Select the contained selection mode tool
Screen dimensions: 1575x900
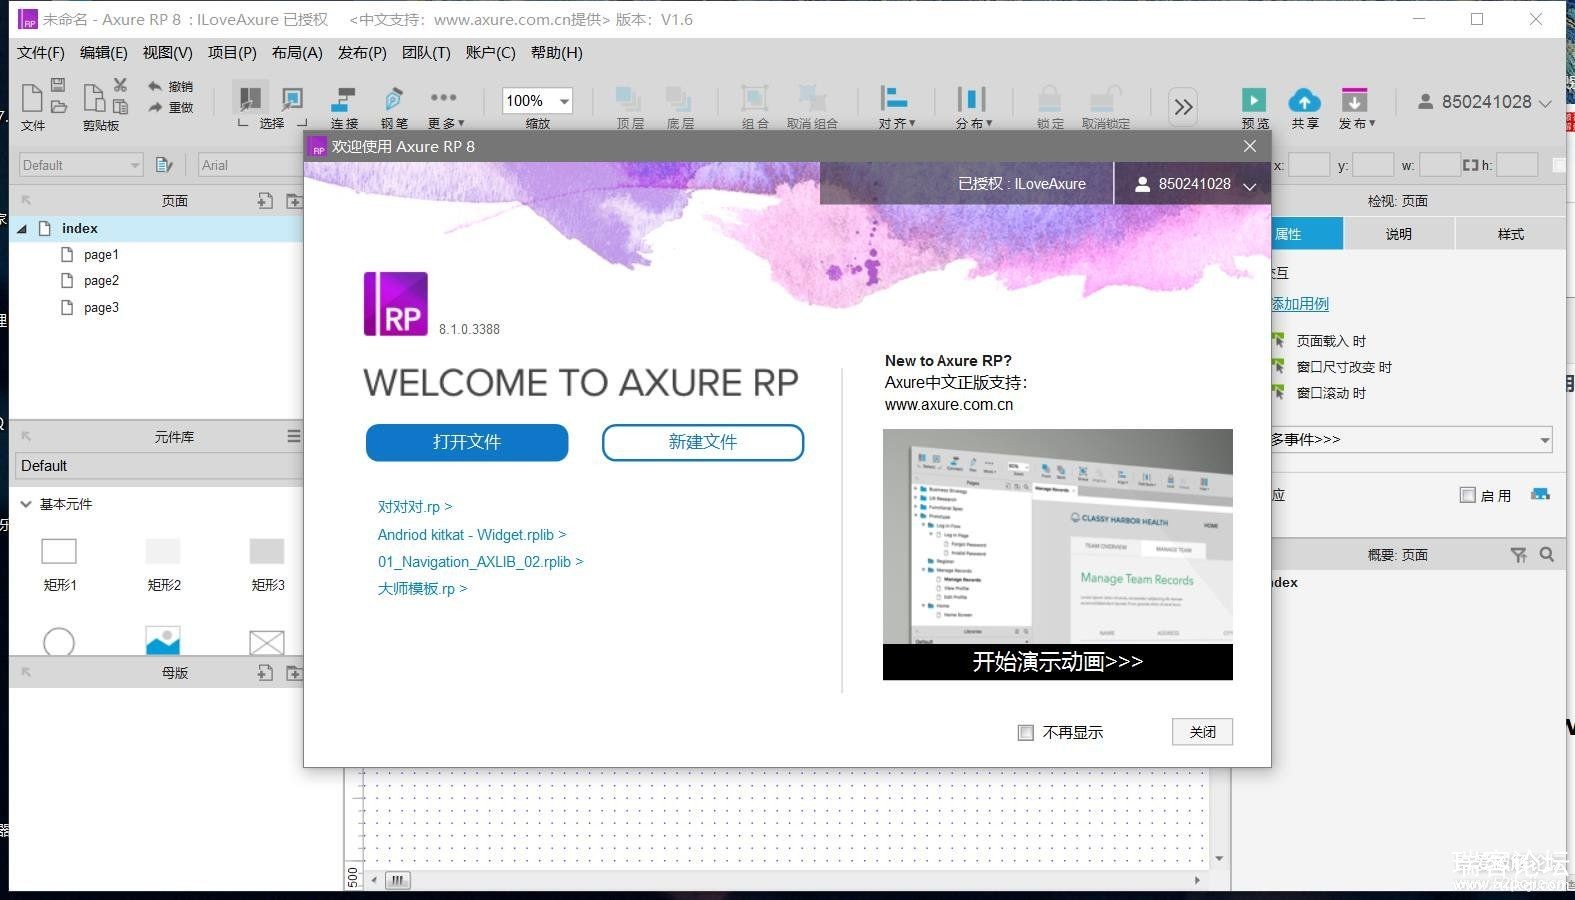coord(292,98)
